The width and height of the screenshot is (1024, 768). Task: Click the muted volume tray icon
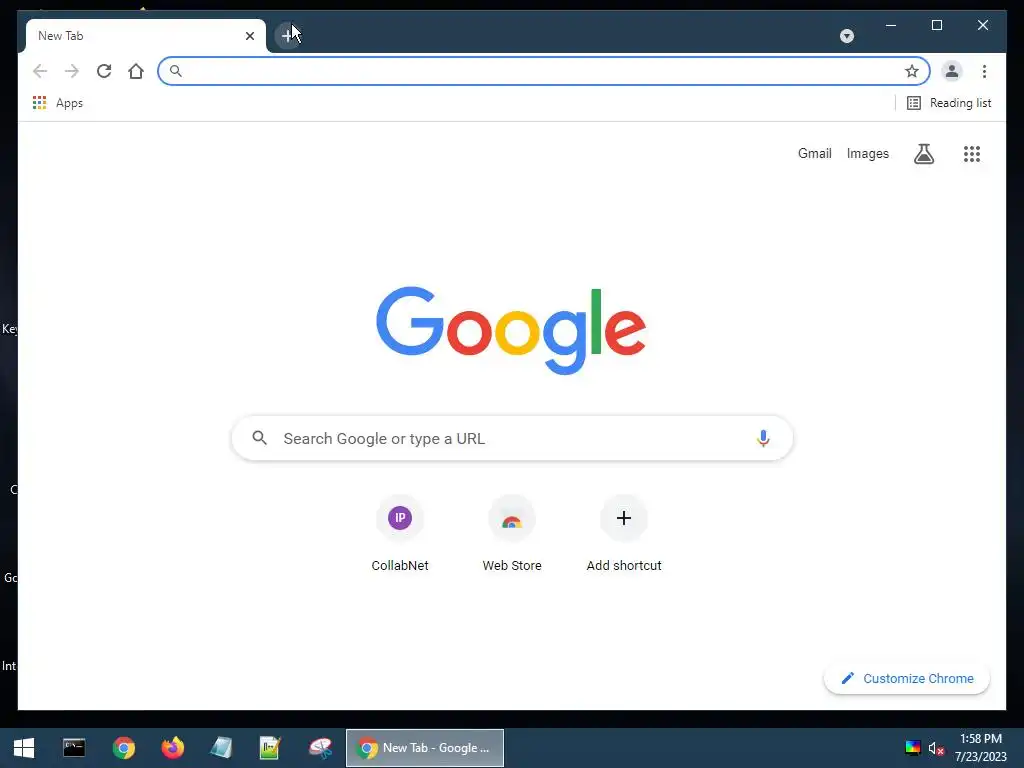[936, 748]
